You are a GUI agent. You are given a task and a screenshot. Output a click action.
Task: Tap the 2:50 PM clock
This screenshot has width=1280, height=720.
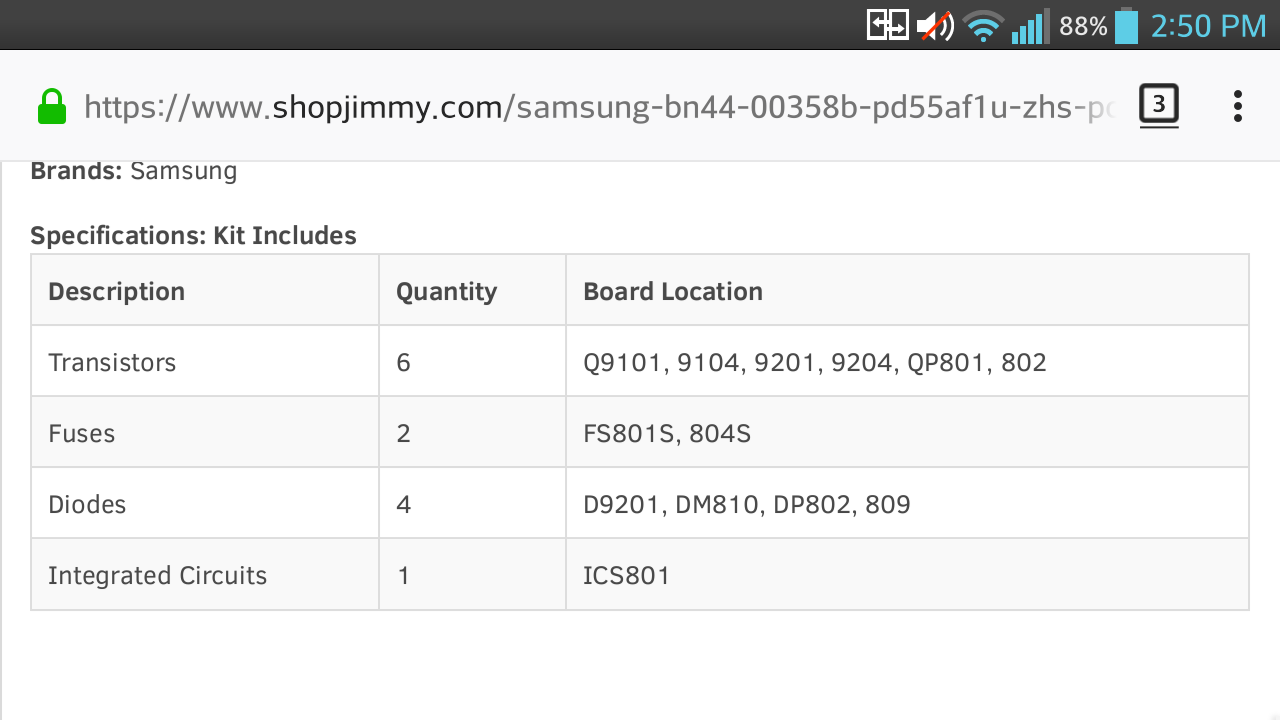[x=1208, y=26]
